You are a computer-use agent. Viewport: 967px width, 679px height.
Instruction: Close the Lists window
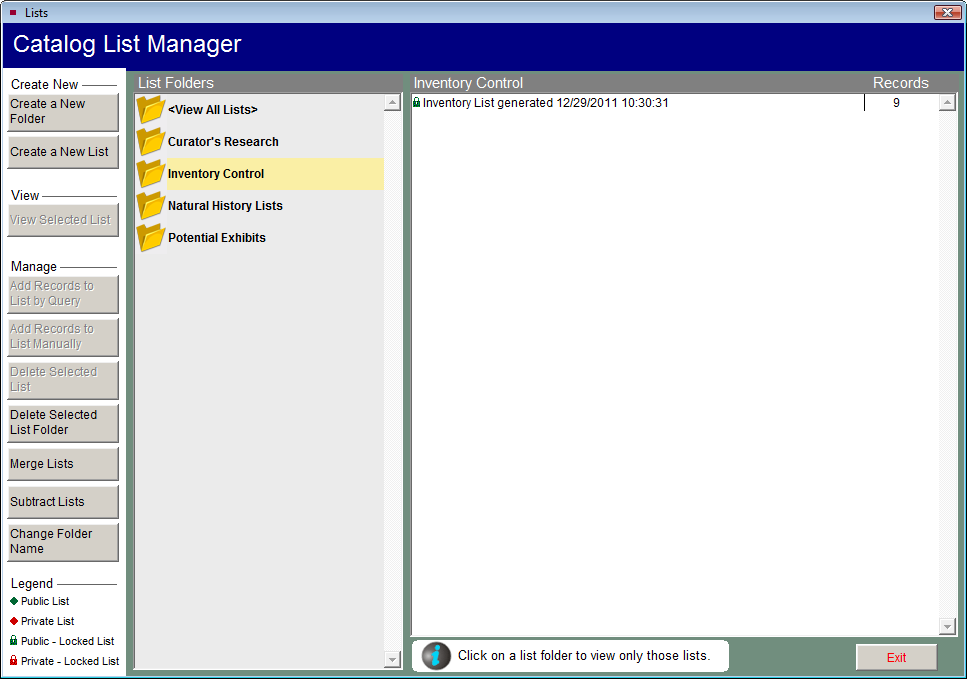(x=947, y=12)
